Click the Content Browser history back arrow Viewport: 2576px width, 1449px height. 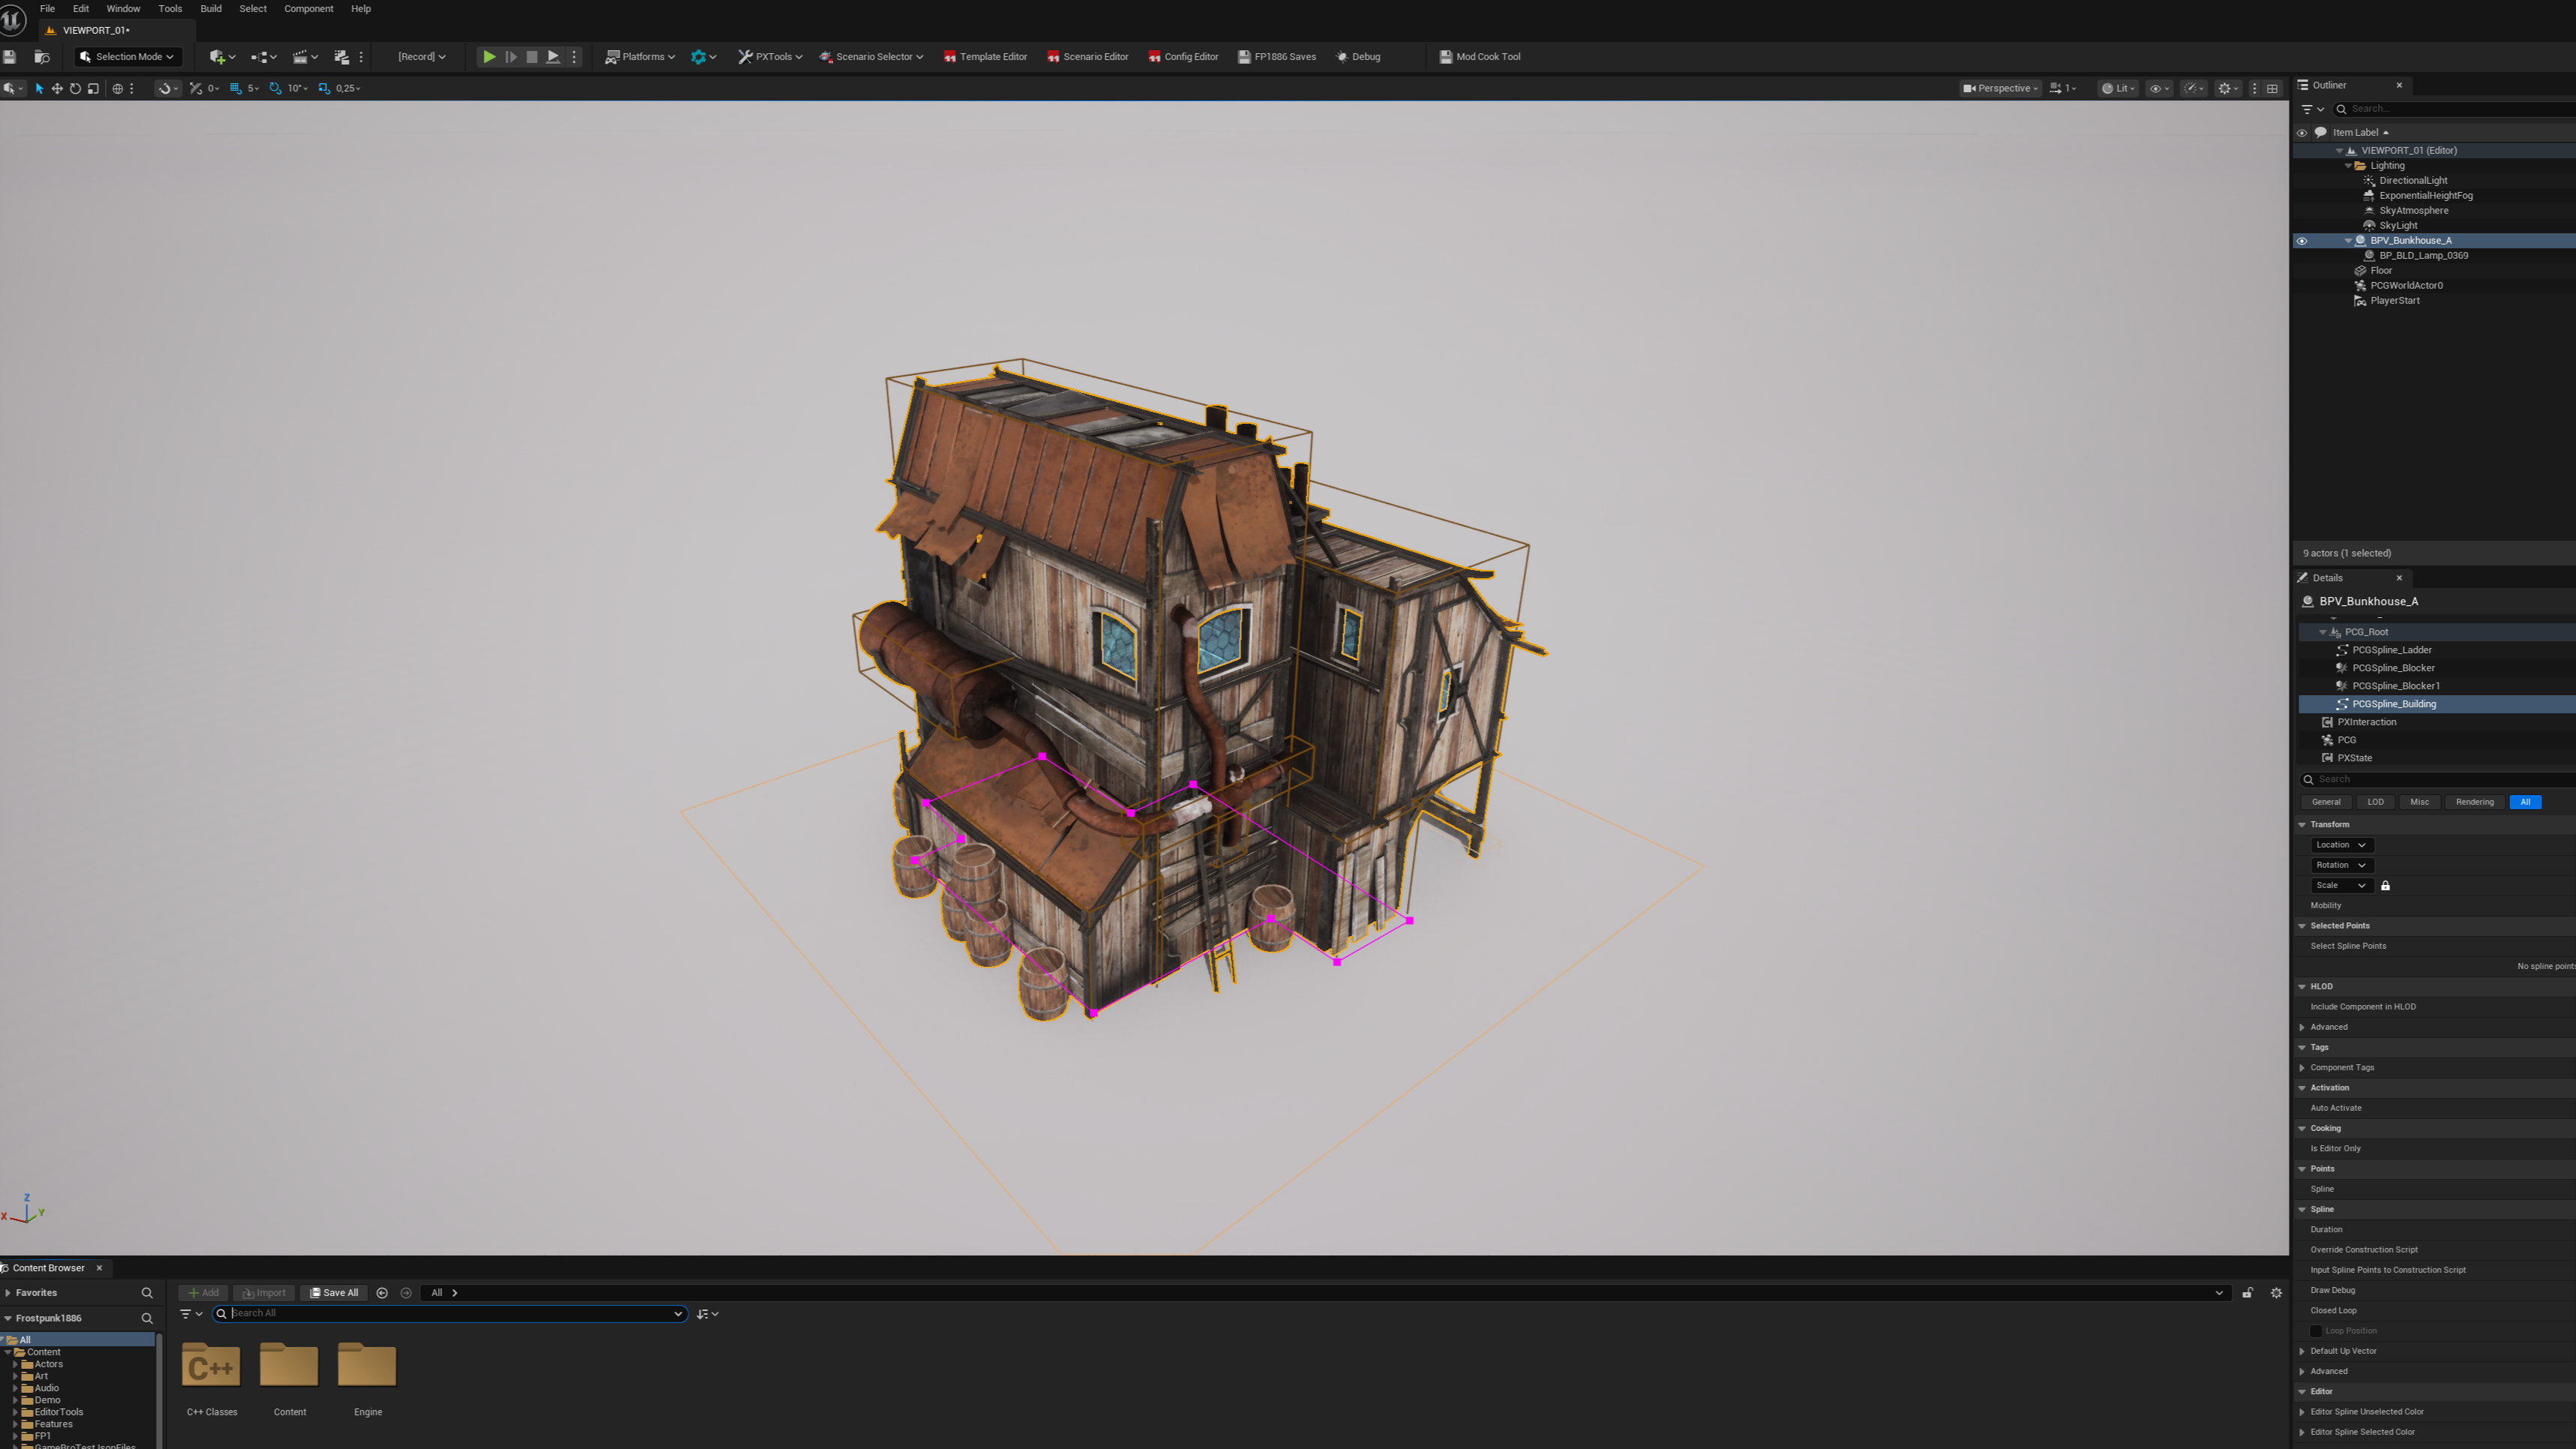click(382, 1293)
